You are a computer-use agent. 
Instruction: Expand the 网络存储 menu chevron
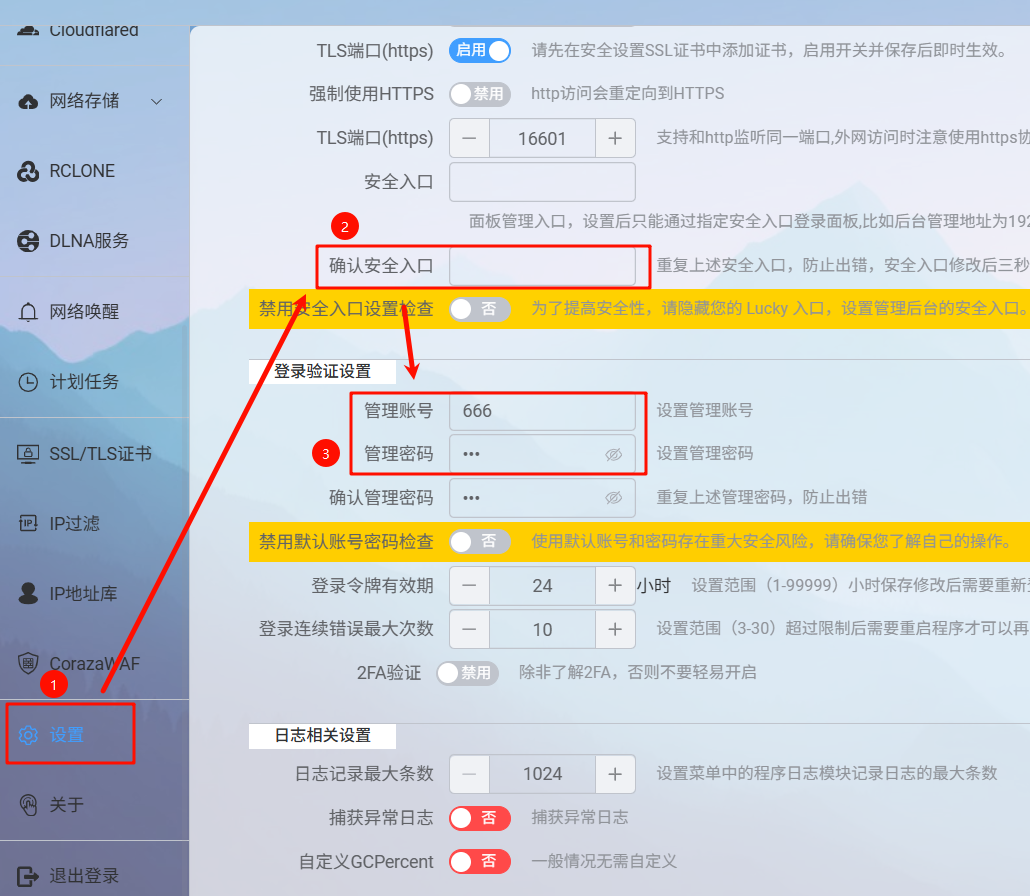156,101
